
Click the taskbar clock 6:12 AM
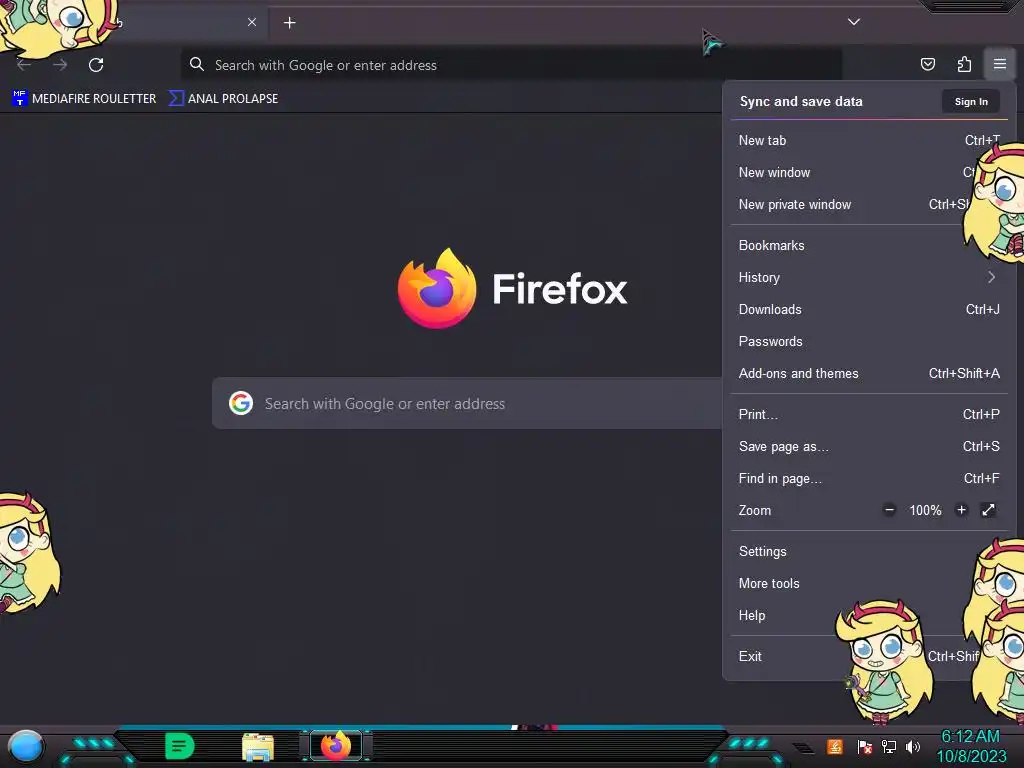click(970, 737)
